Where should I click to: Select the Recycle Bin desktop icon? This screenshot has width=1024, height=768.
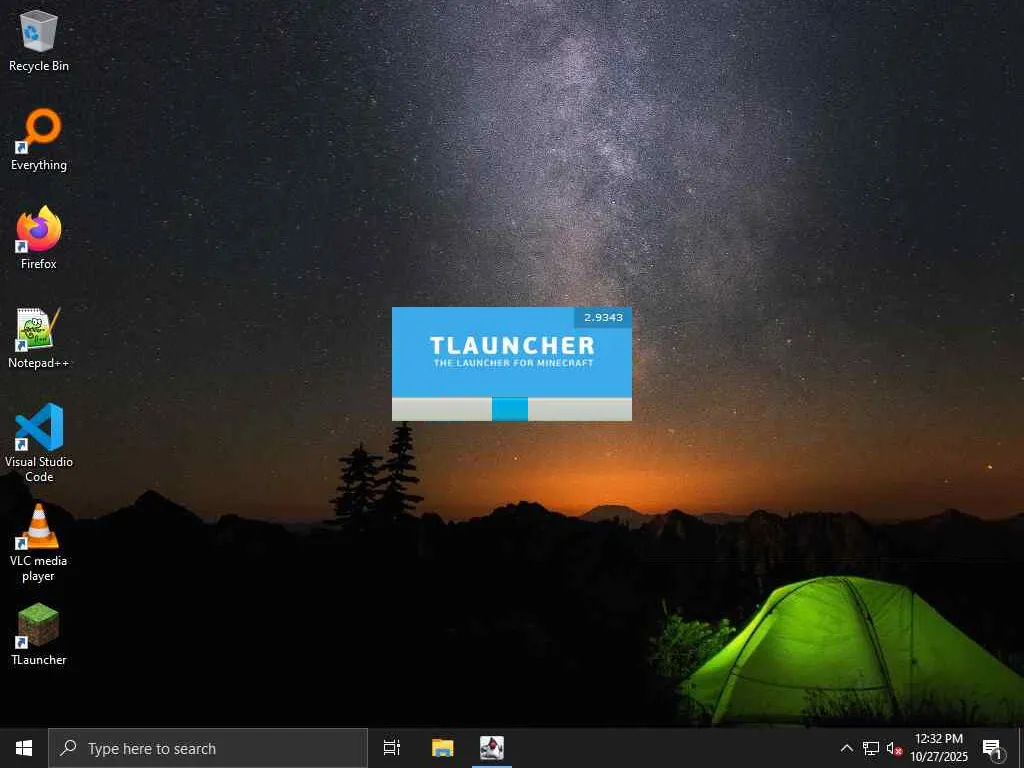click(x=39, y=40)
